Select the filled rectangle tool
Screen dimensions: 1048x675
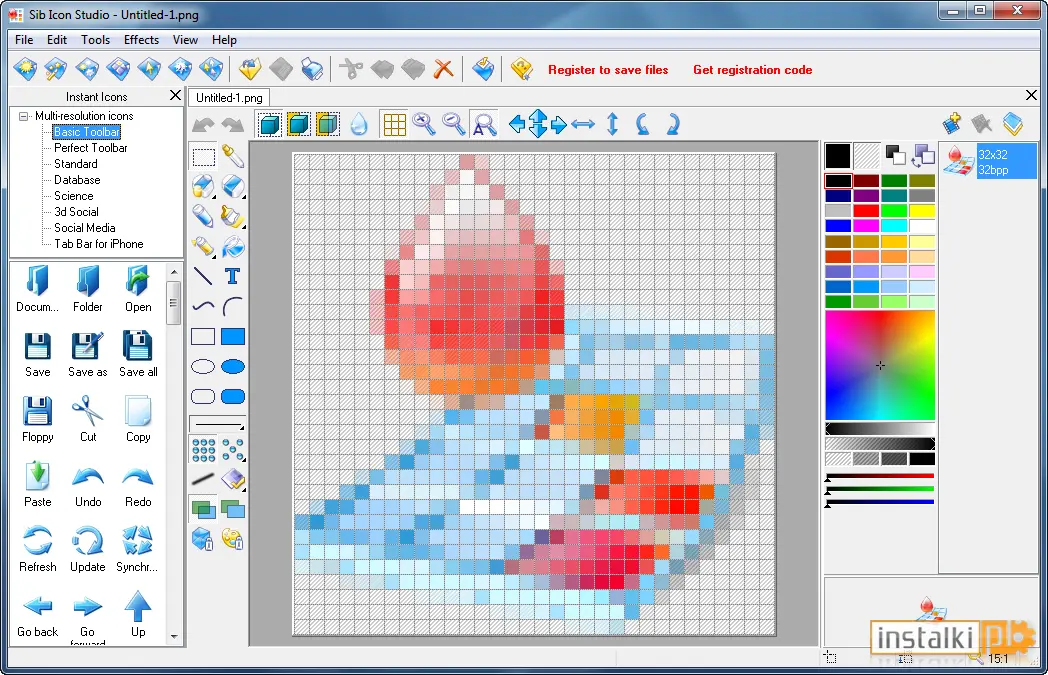pyautogui.click(x=233, y=337)
